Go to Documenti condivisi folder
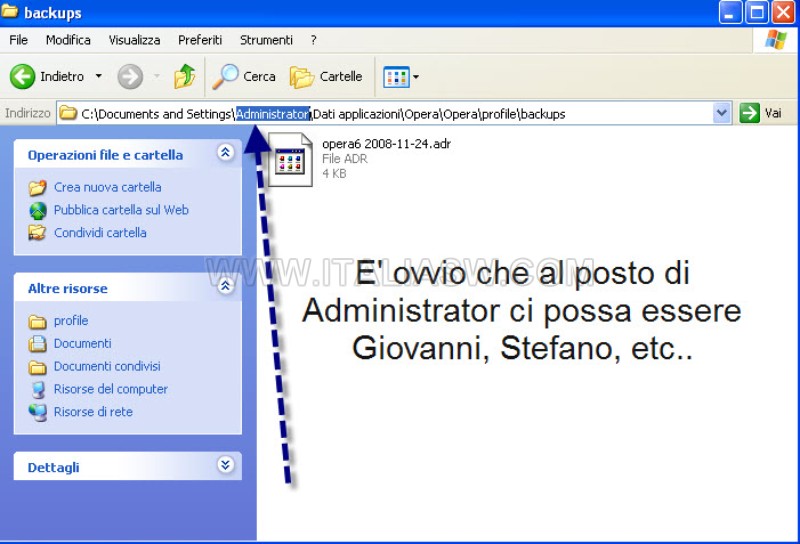The height and width of the screenshot is (544, 800). (107, 366)
